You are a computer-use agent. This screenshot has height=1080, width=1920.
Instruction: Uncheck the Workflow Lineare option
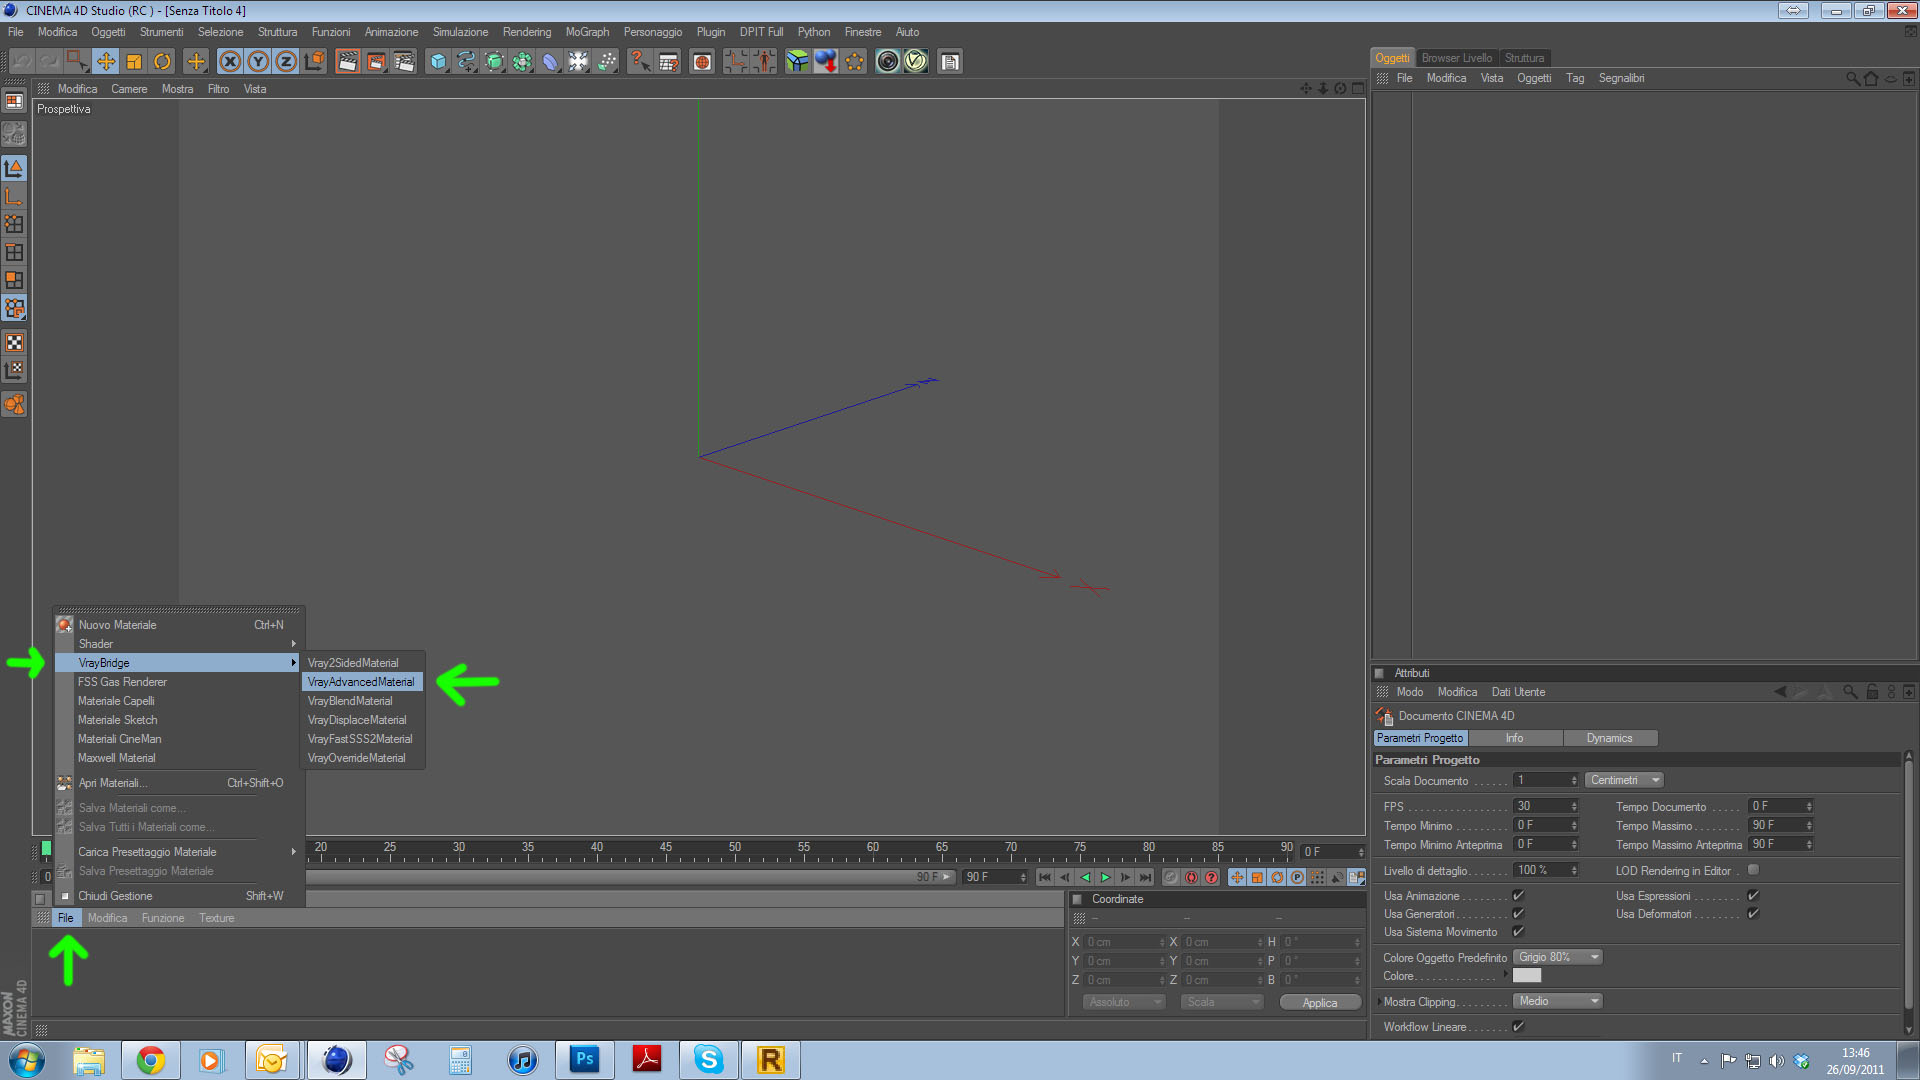coord(1518,1026)
